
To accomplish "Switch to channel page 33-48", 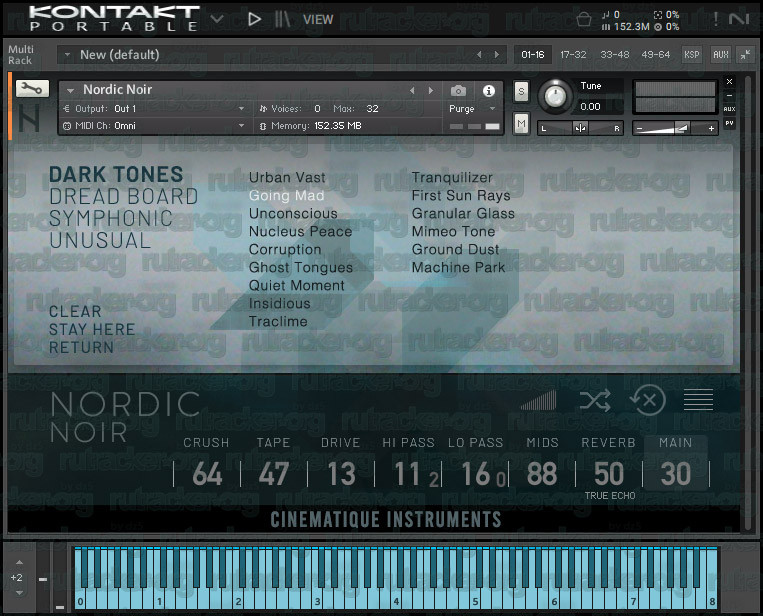I will pos(615,54).
